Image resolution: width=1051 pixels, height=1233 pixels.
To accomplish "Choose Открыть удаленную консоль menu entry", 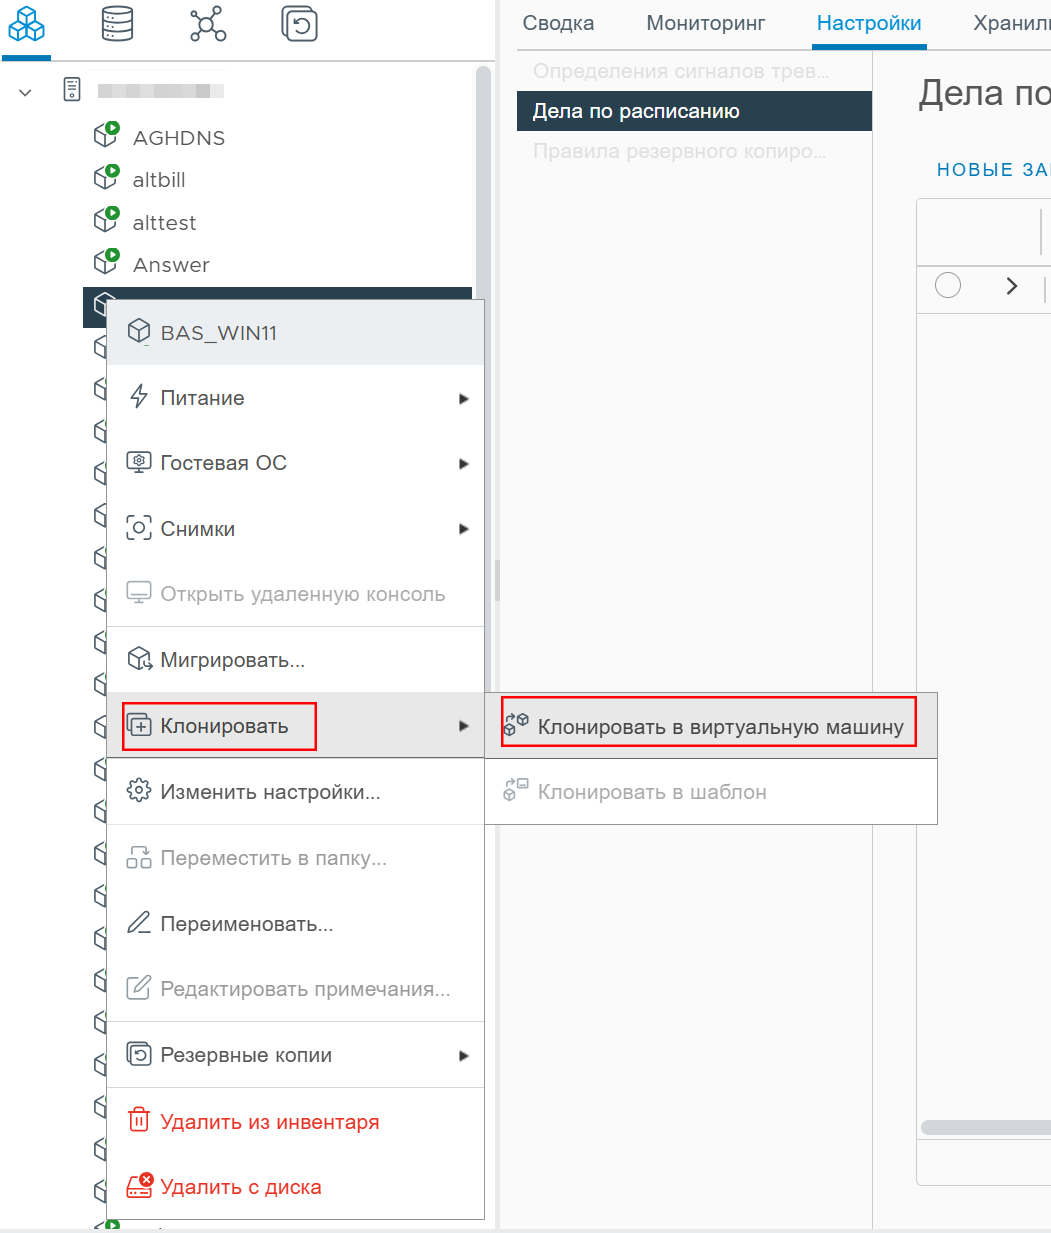I will click(295, 594).
